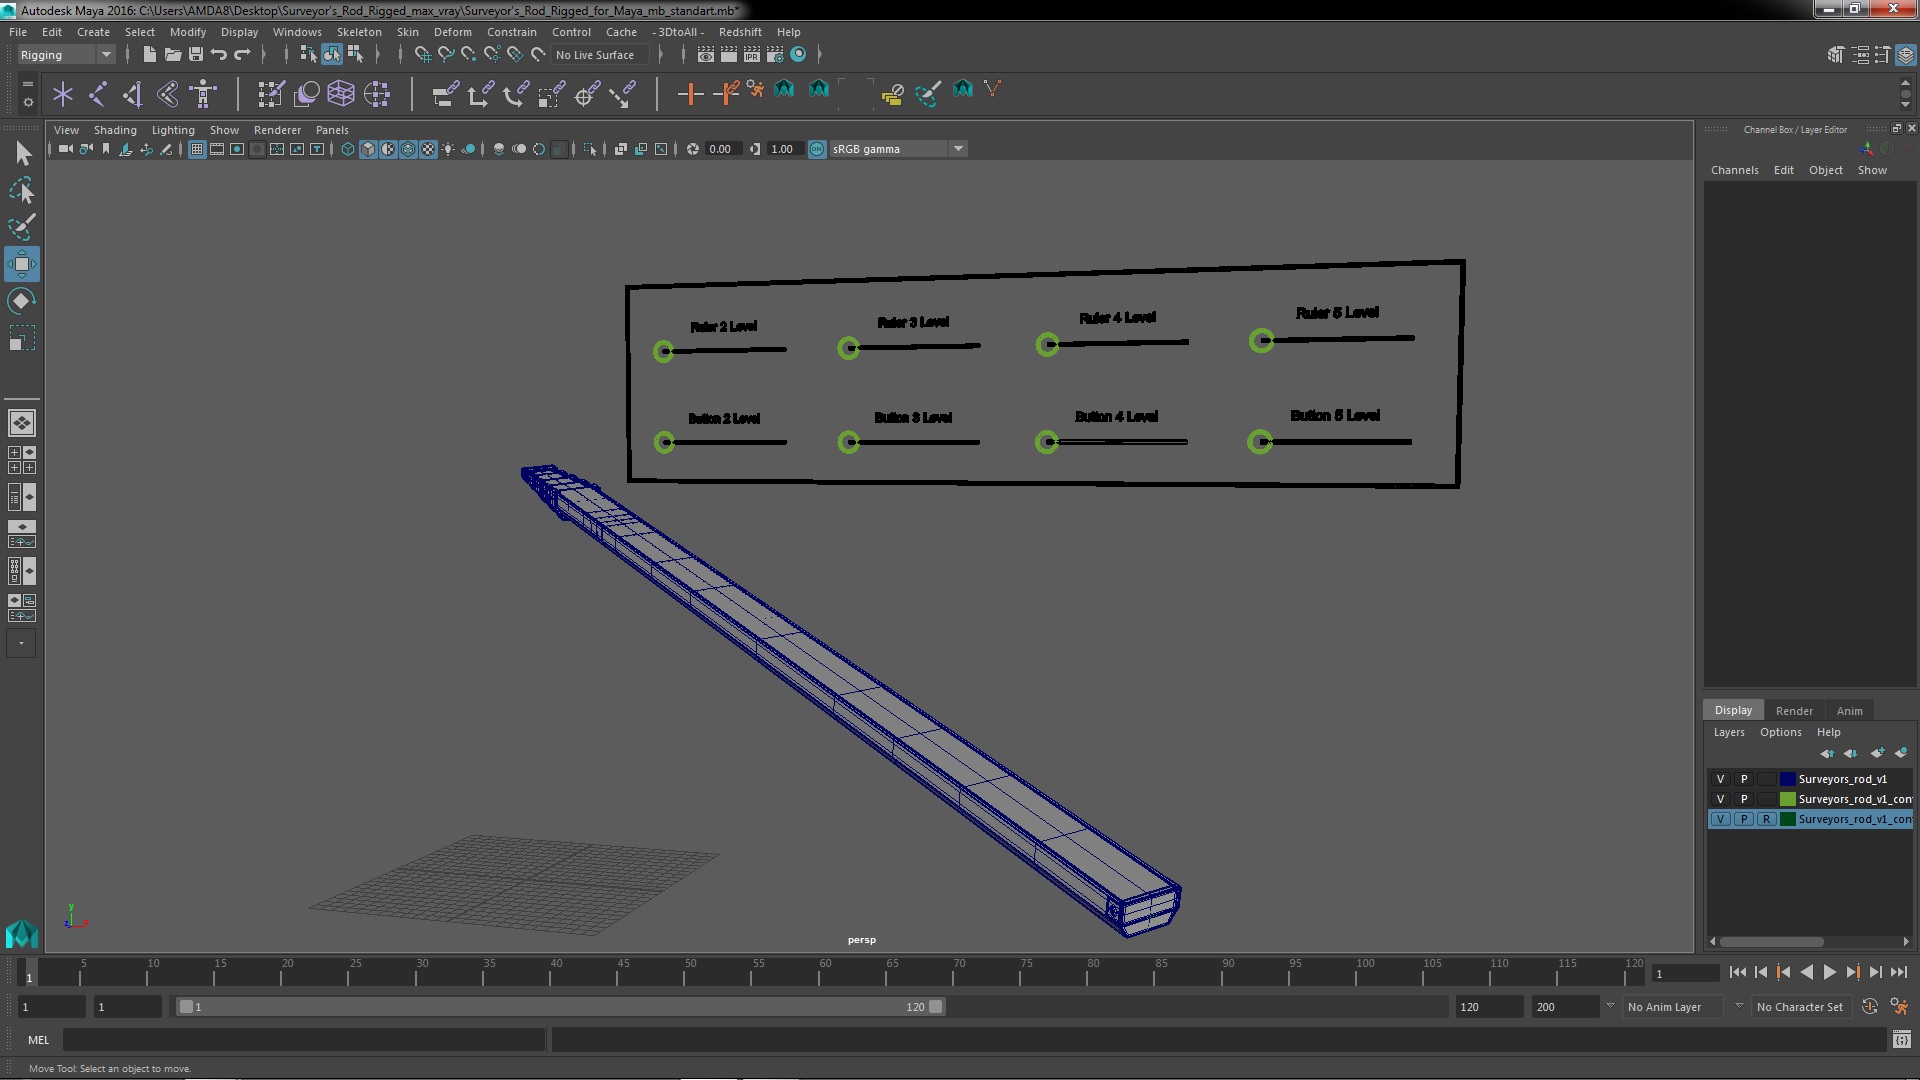Viewport: 1920px width, 1080px height.
Task: Toggle the Button 3 Level control circle
Action: click(849, 442)
